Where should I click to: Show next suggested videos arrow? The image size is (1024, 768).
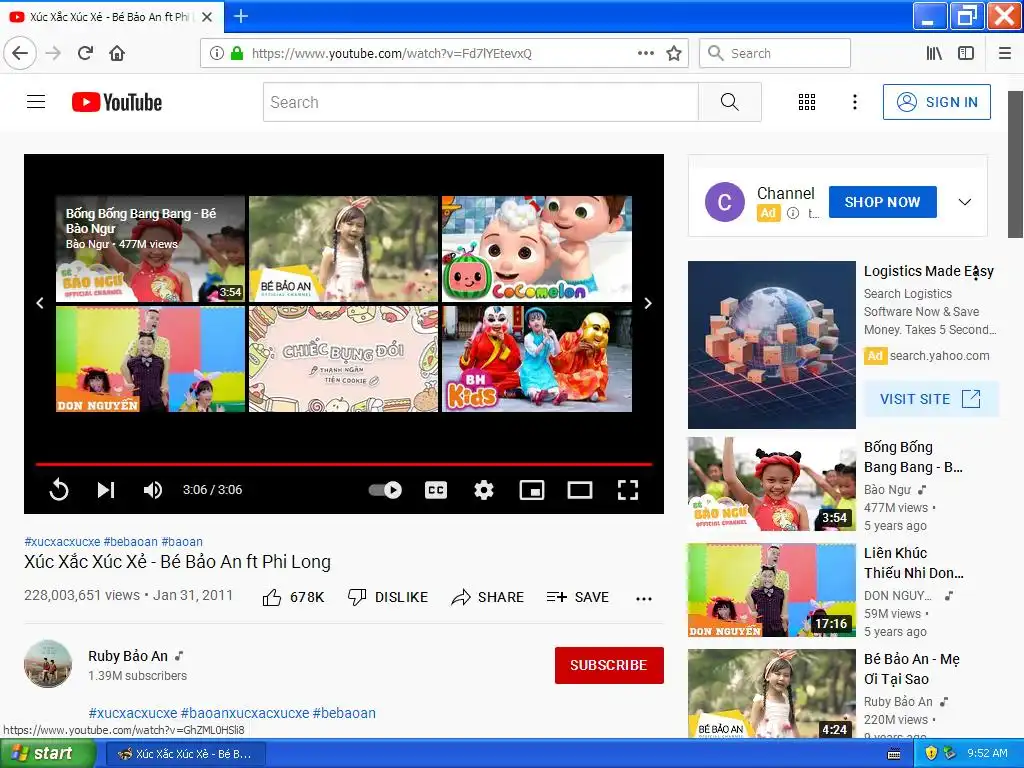[x=648, y=303]
